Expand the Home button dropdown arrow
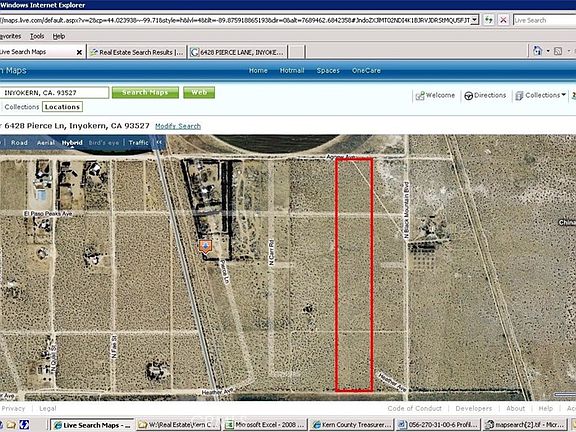The width and height of the screenshot is (576, 432). 548,51
